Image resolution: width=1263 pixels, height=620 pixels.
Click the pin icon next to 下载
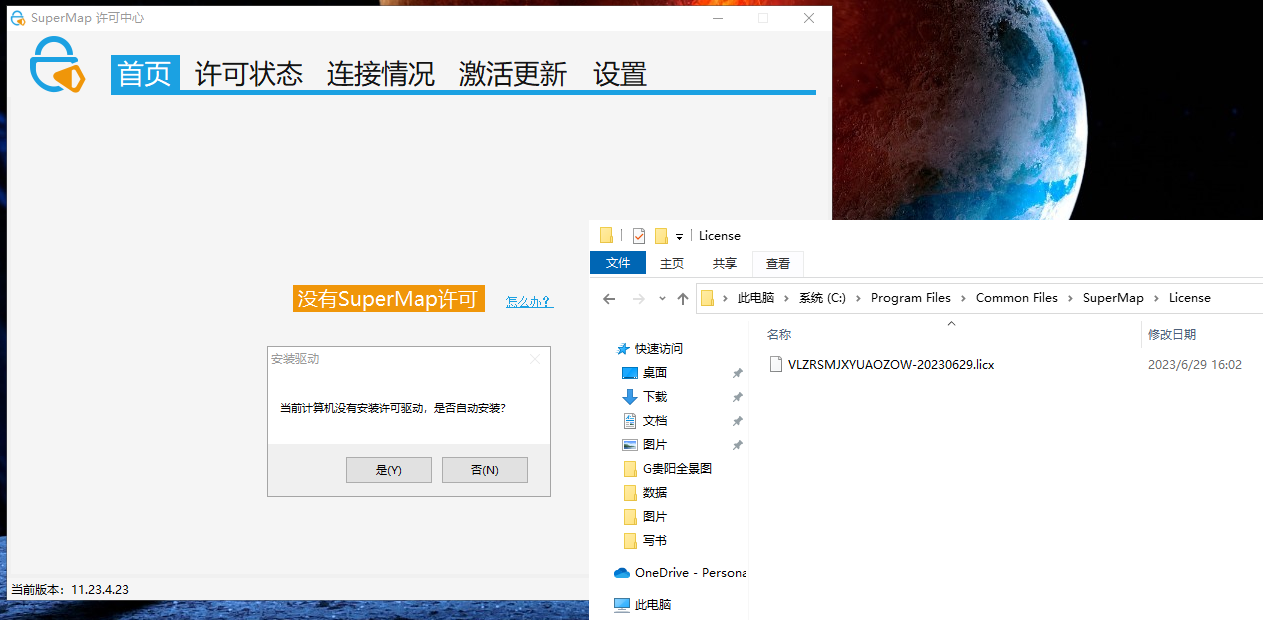pos(738,396)
